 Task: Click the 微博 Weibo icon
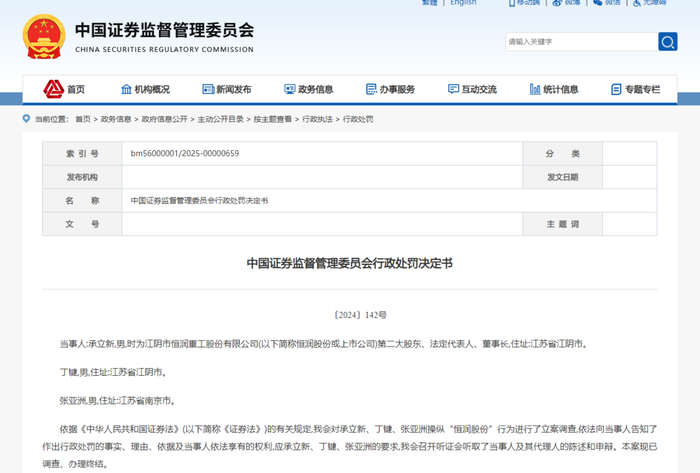click(557, 3)
